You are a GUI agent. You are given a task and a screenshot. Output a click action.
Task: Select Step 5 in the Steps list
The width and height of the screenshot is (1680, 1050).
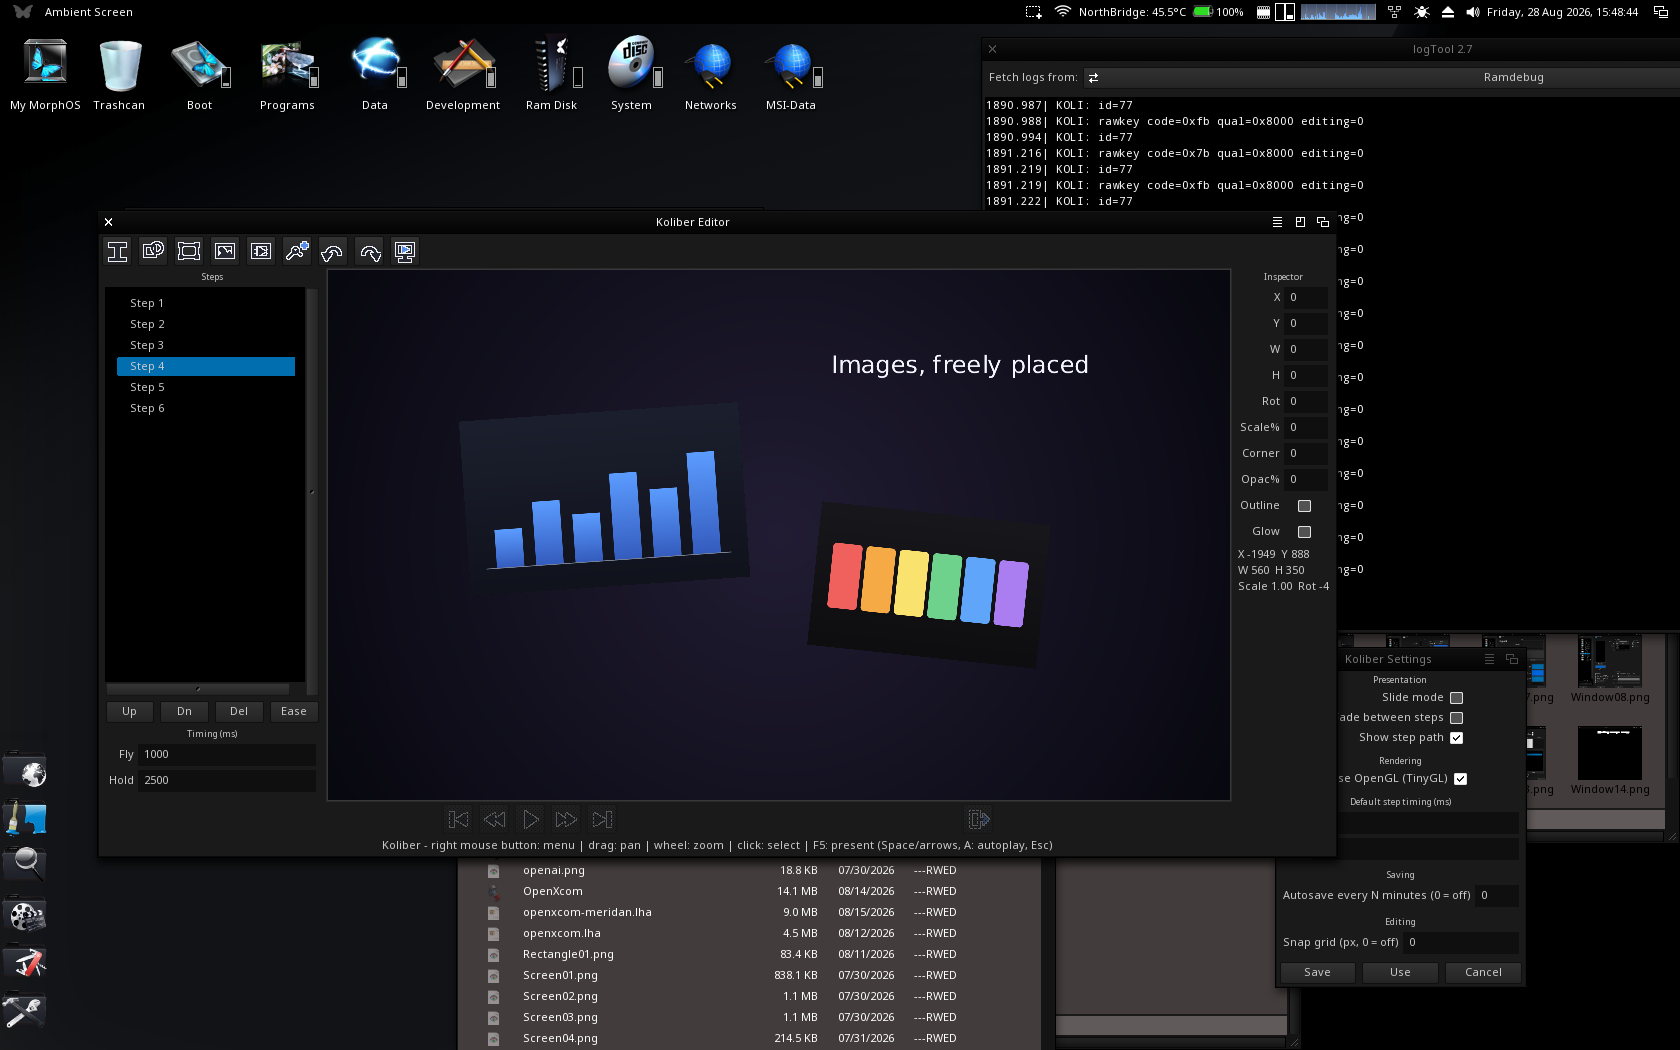point(206,387)
